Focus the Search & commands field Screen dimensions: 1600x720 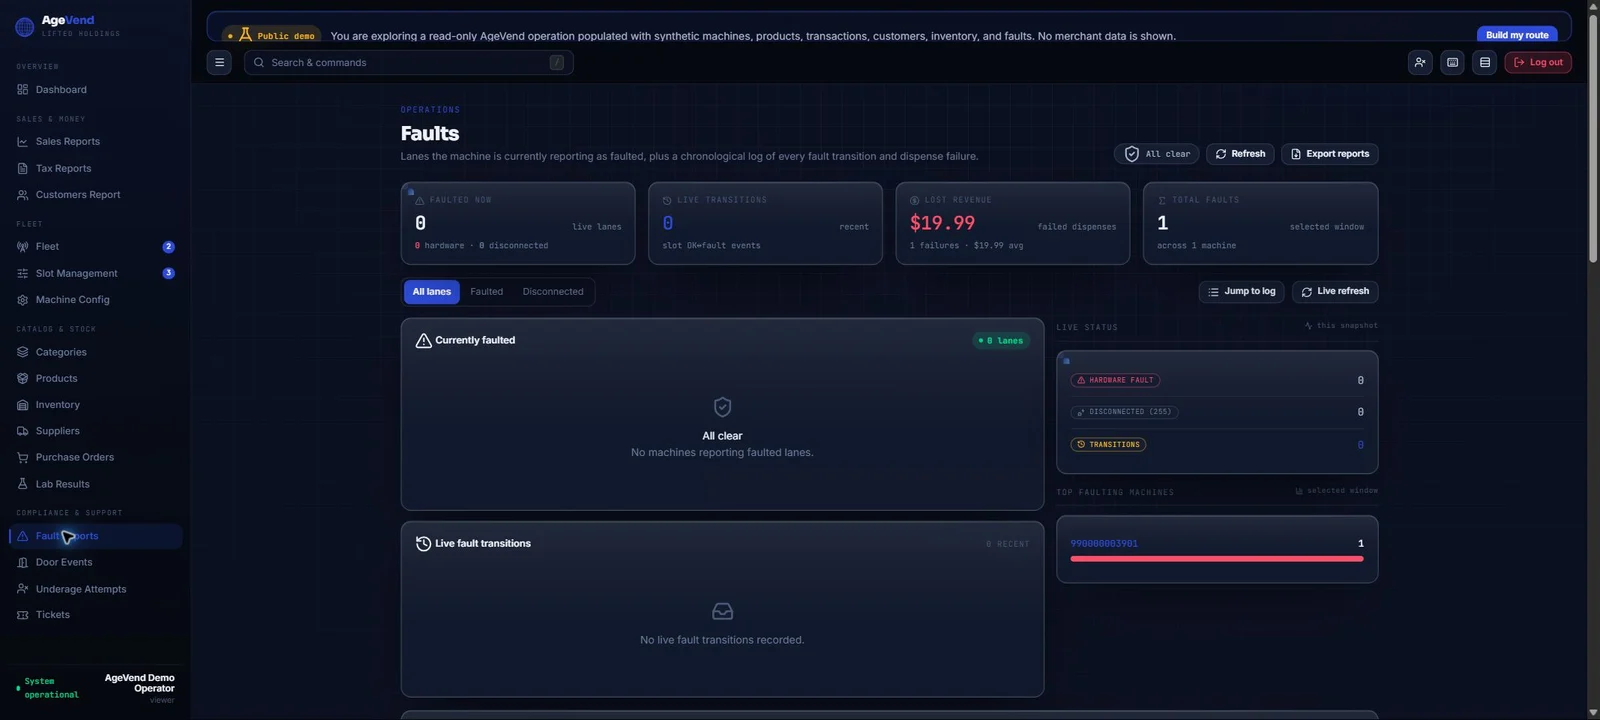pyautogui.click(x=409, y=63)
